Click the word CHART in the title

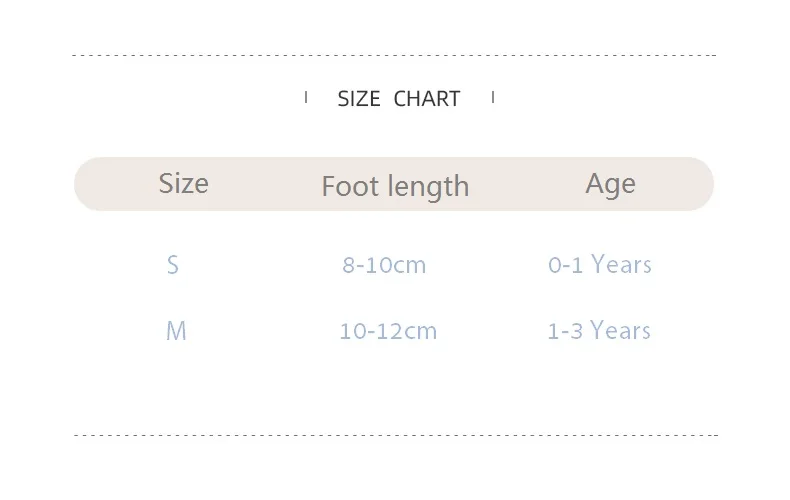point(427,99)
